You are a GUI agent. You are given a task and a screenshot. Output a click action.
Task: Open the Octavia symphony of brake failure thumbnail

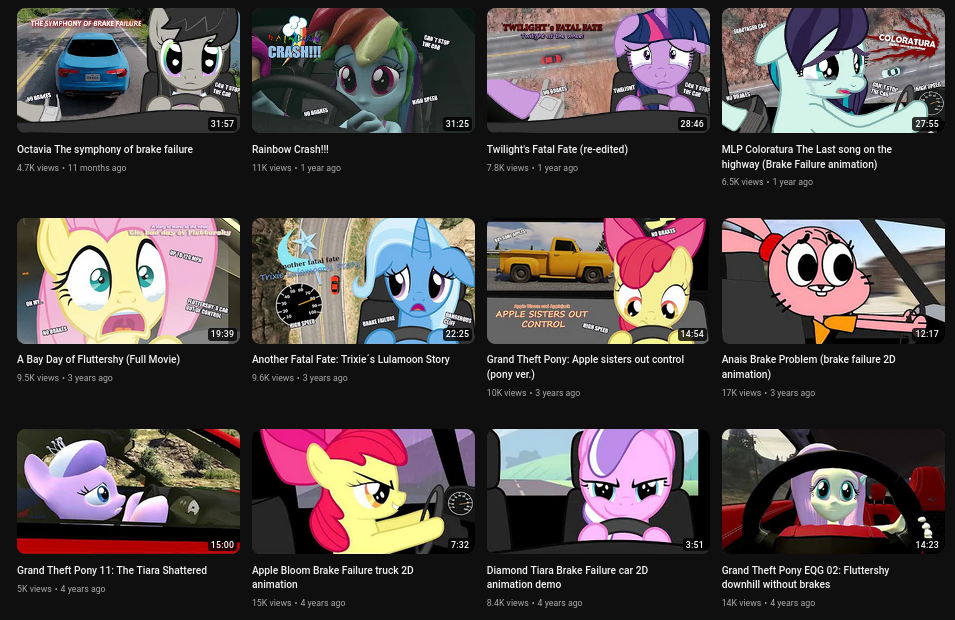pos(129,70)
